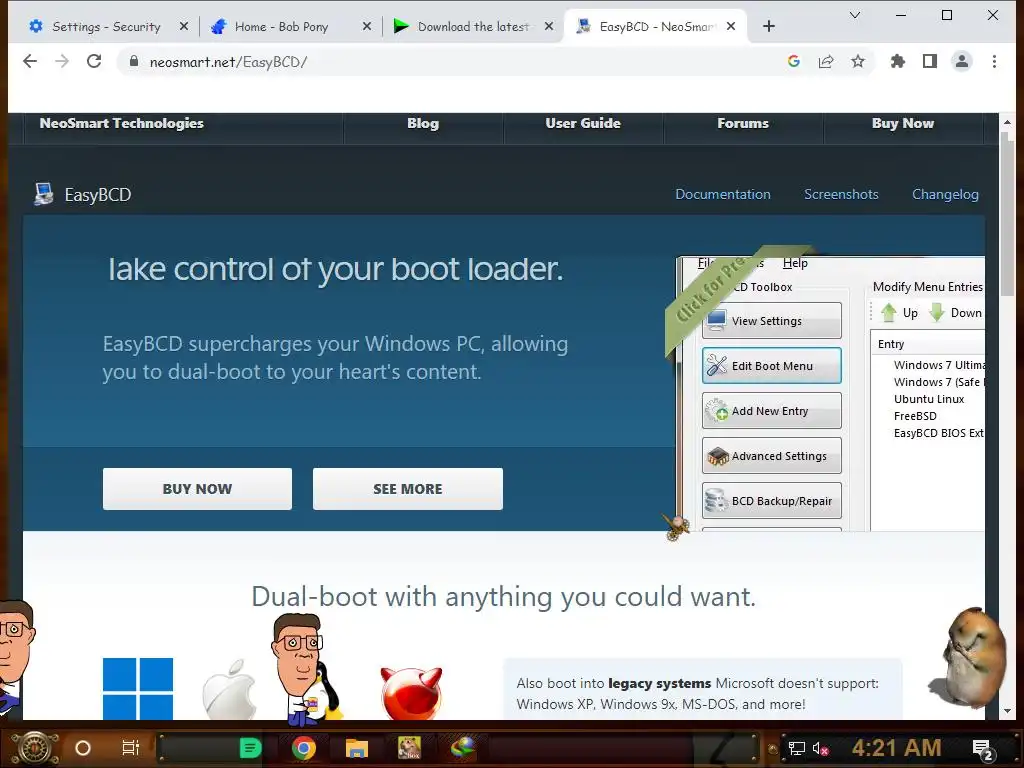Close the EasyBCD - NeoSmart tab

(x=731, y=27)
